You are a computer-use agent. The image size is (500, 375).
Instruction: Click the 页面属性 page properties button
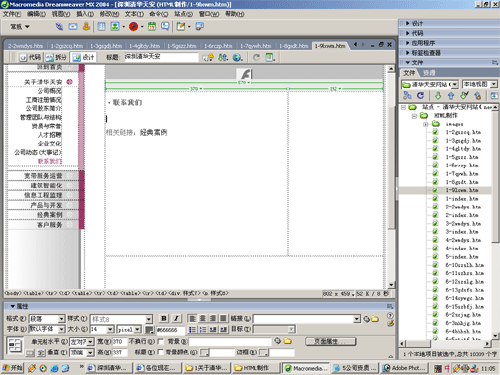tap(331, 341)
